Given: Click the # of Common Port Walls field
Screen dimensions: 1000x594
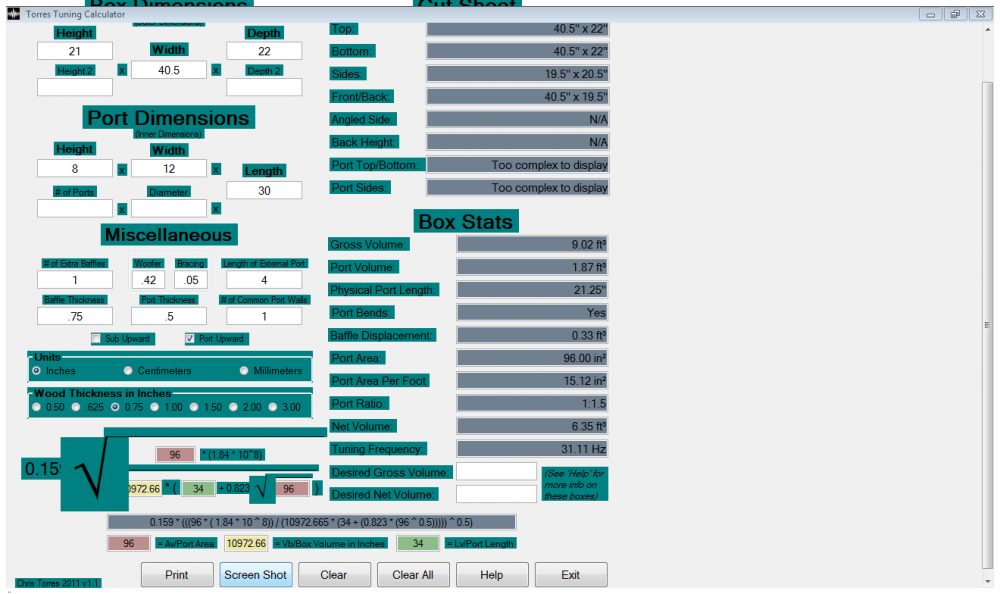Looking at the screenshot, I should click(x=264, y=316).
